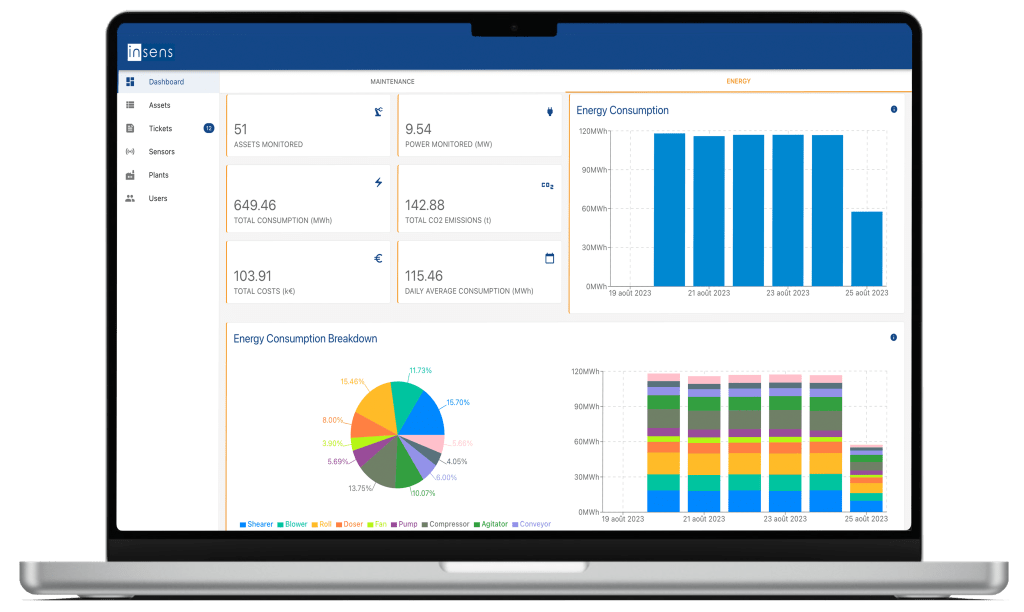
Task: Click robot arm icon on Assets Monitored card
Action: pyautogui.click(x=378, y=112)
